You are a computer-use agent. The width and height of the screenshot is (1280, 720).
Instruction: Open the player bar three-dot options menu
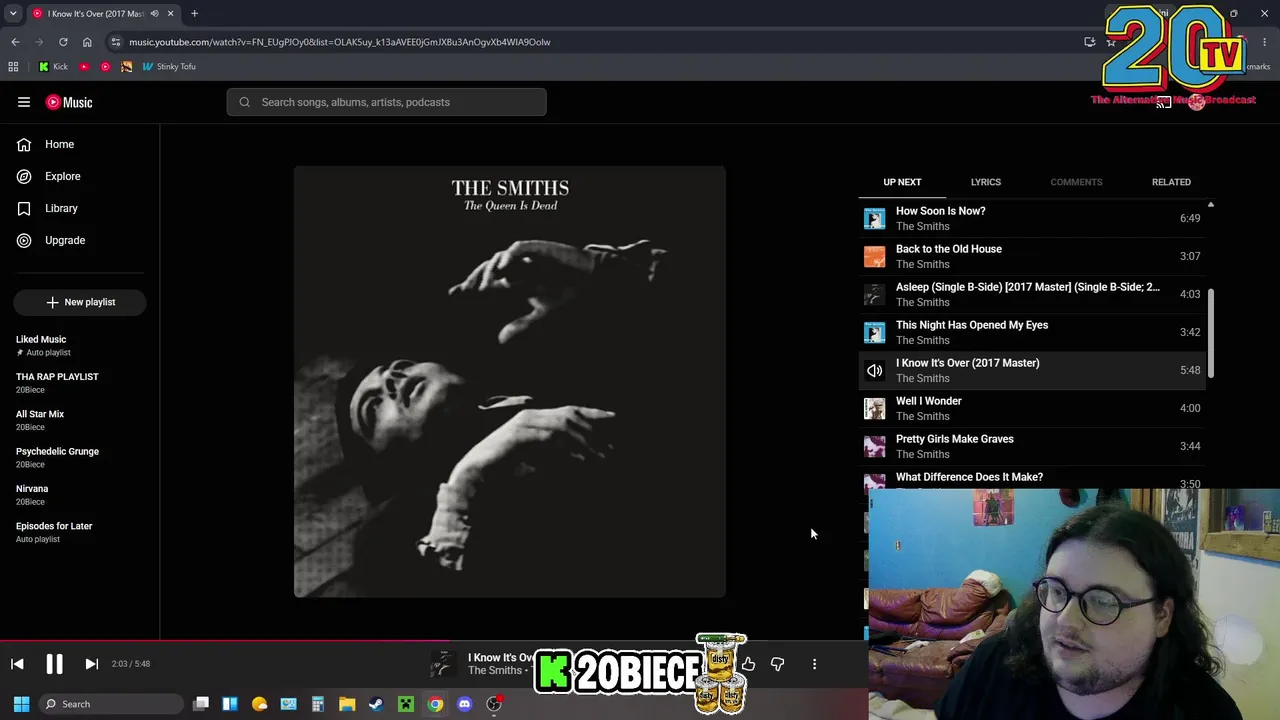pyautogui.click(x=814, y=664)
